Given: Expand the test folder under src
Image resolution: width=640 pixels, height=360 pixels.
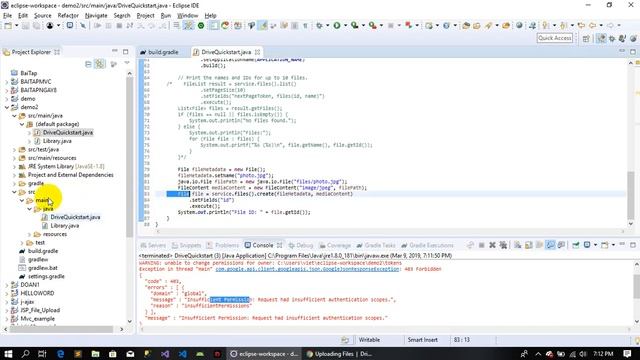Looking at the screenshot, I should tap(22, 242).
